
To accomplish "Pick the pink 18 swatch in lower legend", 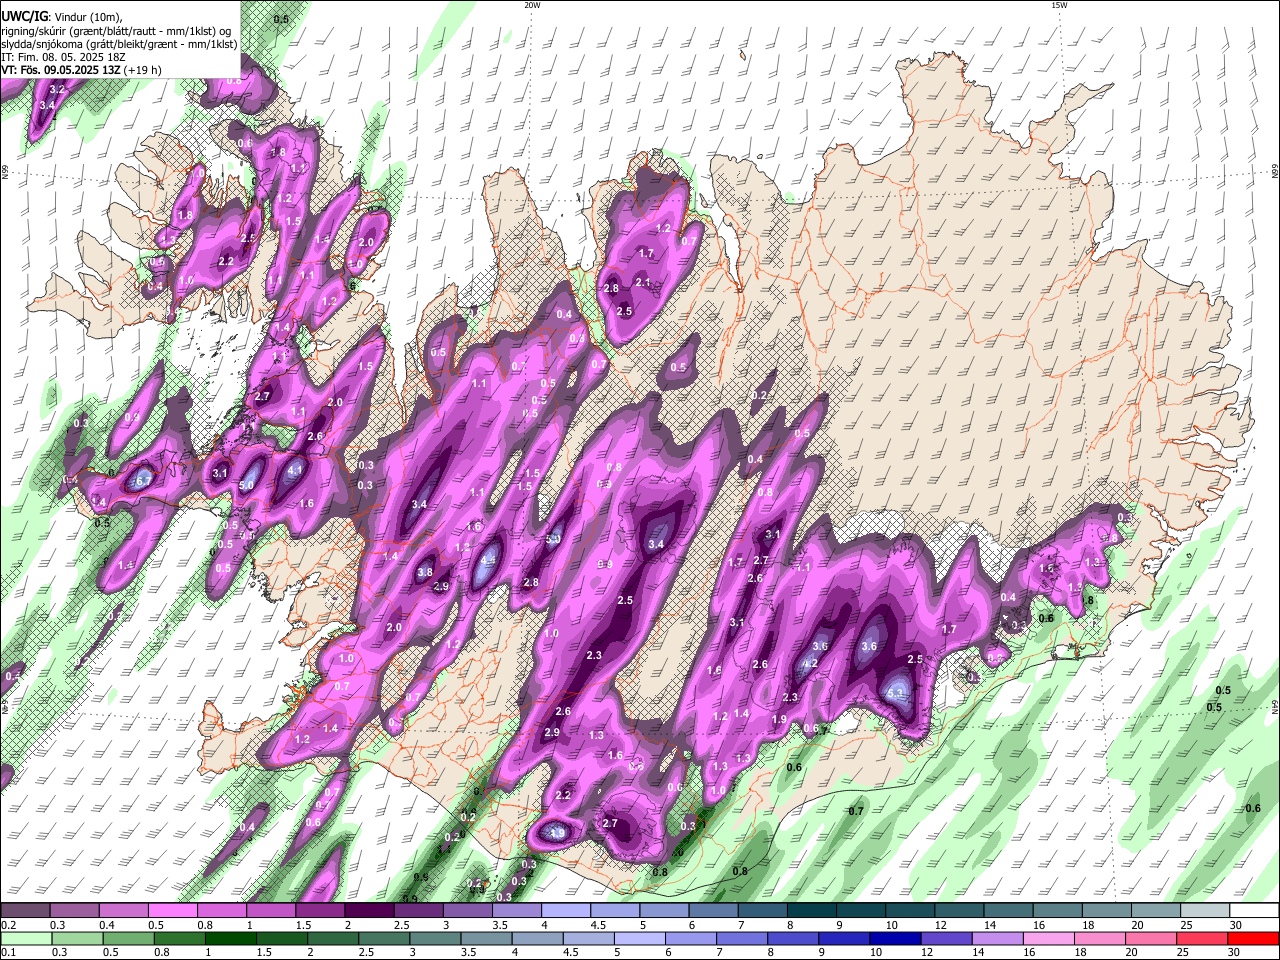I will (x=1099, y=939).
